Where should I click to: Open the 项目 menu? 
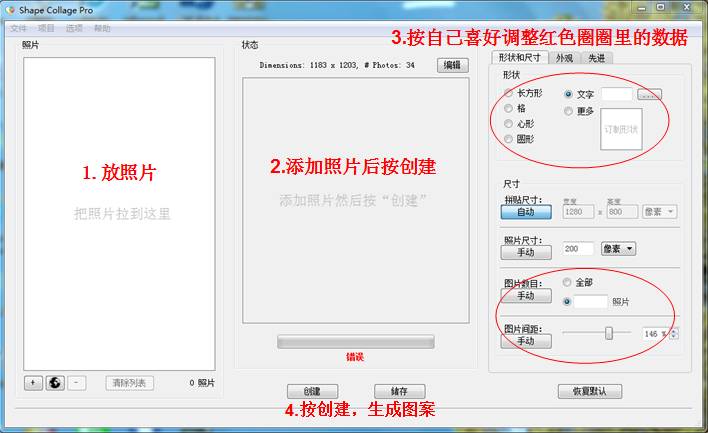(x=46, y=28)
